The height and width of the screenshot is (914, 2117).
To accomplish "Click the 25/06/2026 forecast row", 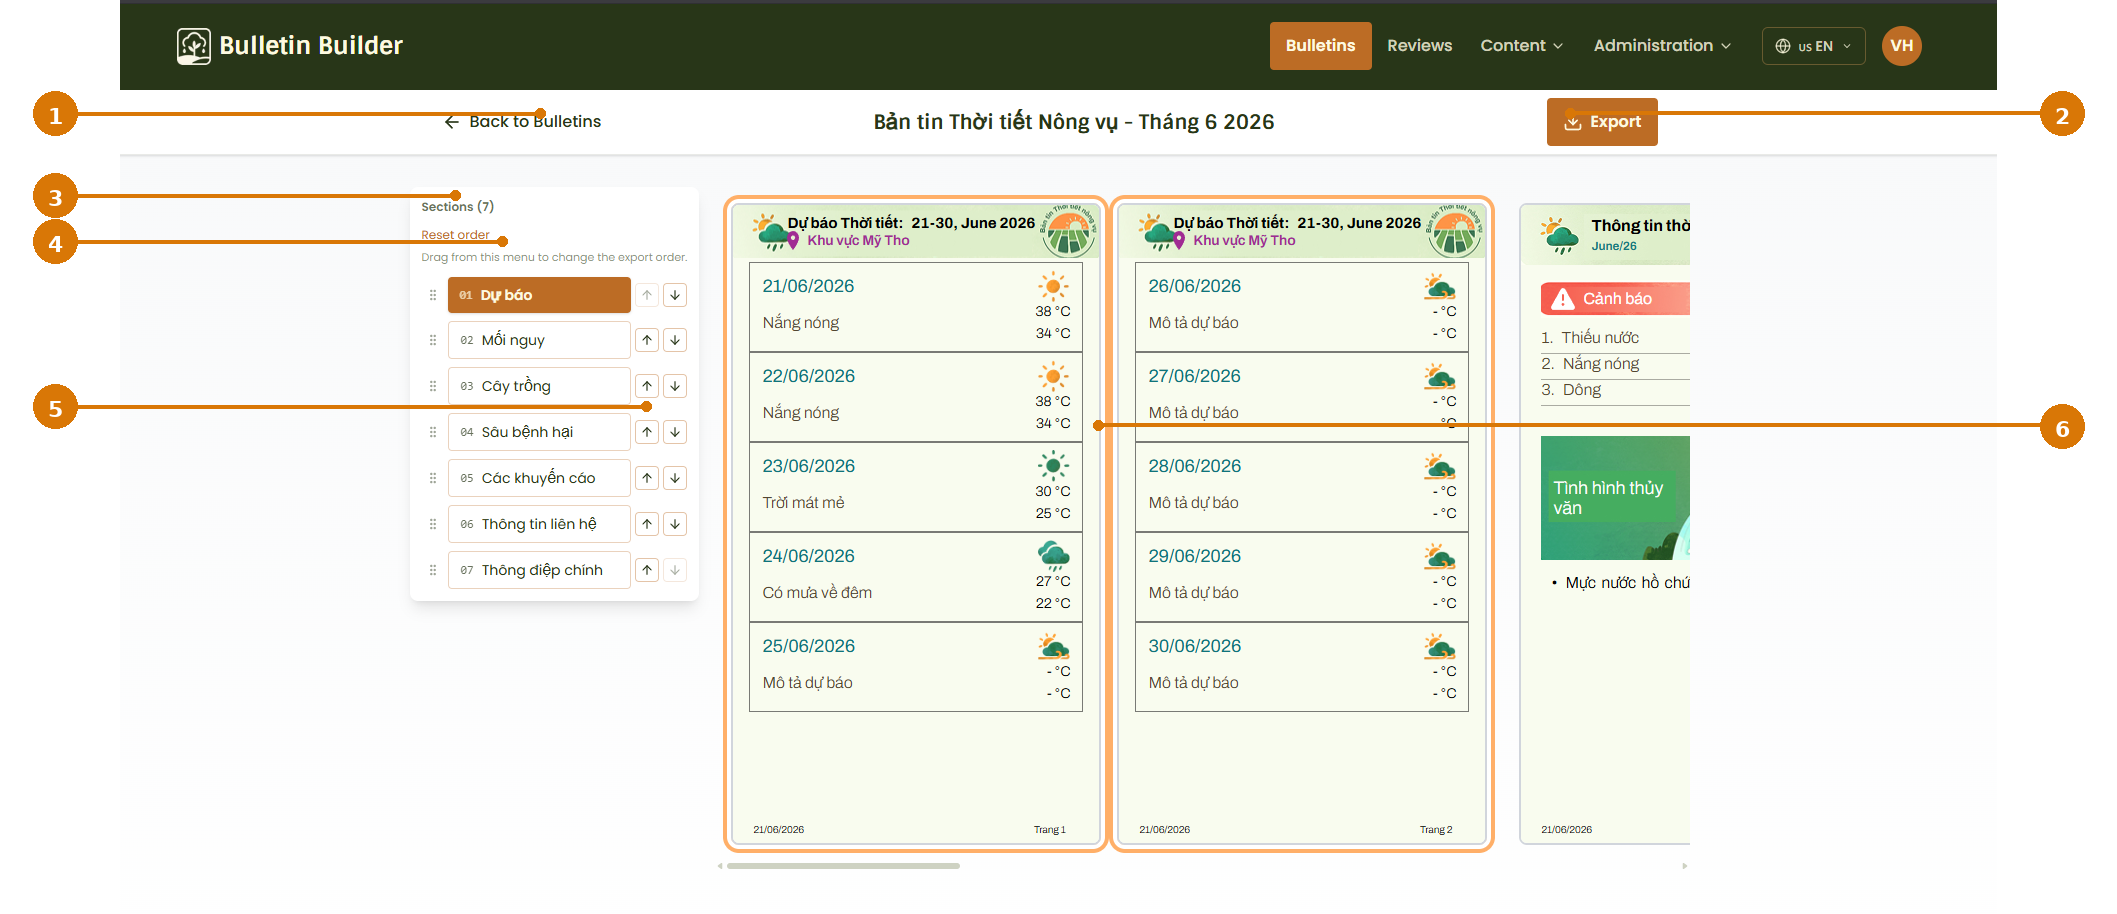I will click(916, 667).
